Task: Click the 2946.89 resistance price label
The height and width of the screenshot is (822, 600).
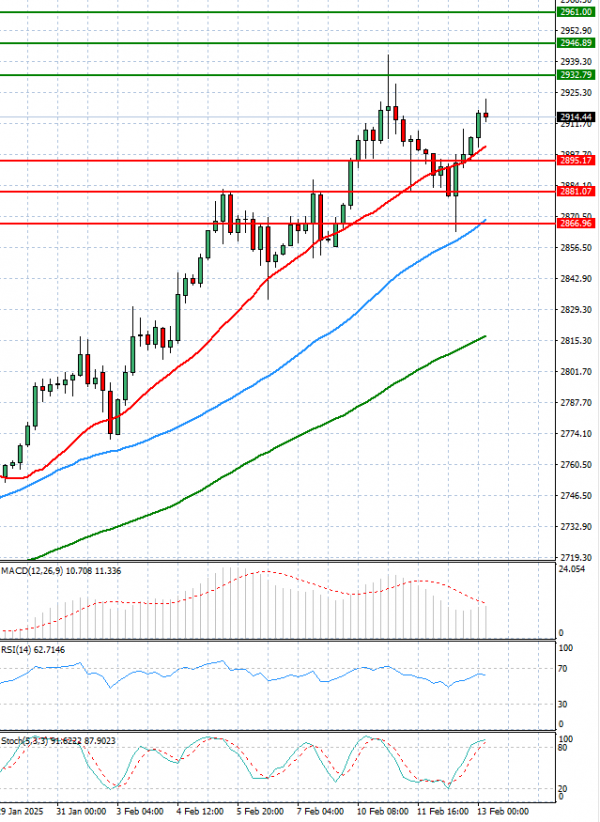Action: click(x=575, y=43)
